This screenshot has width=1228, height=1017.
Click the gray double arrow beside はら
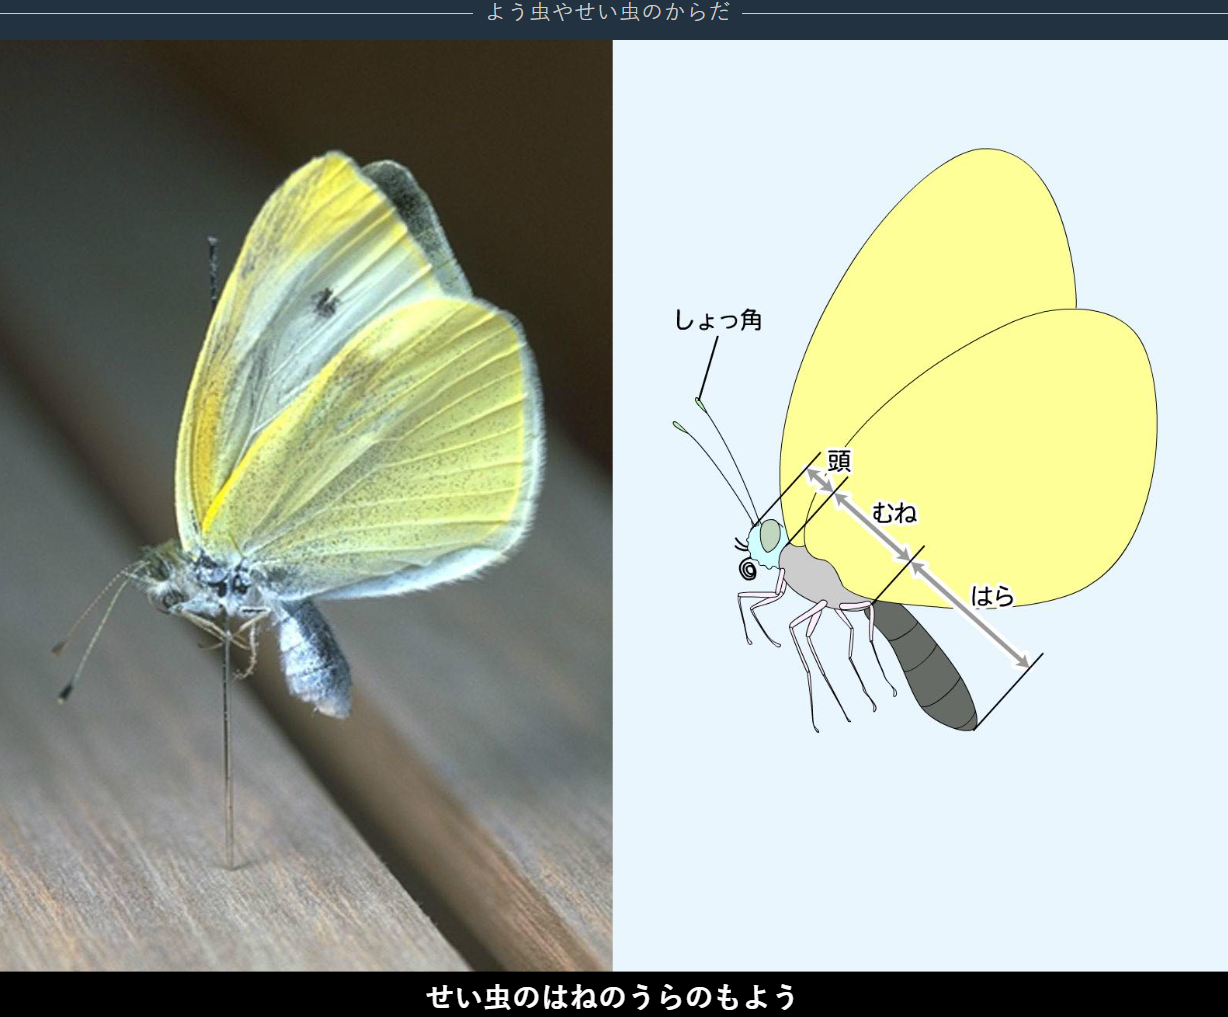[x=968, y=612]
